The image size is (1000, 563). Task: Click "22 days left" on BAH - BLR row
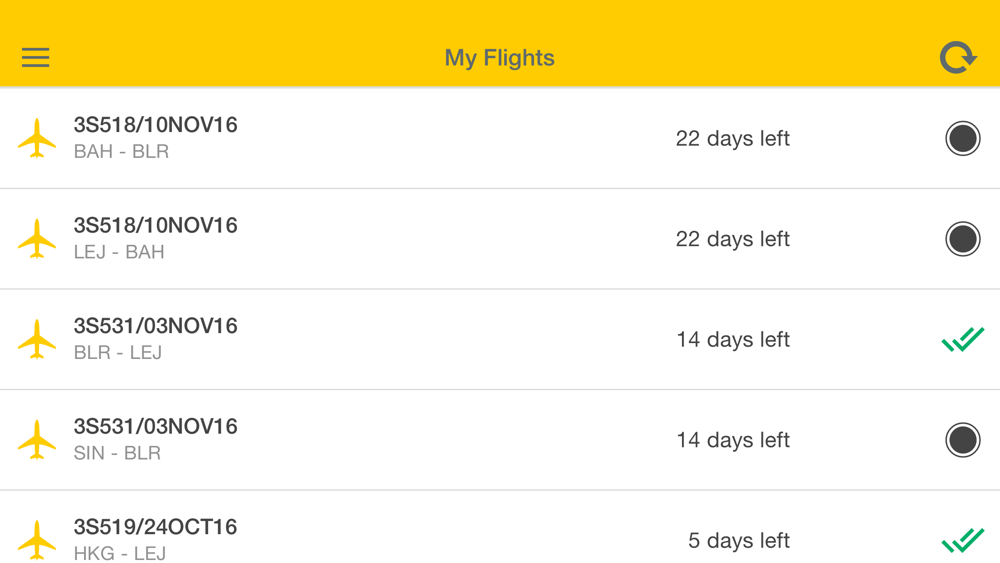point(732,139)
